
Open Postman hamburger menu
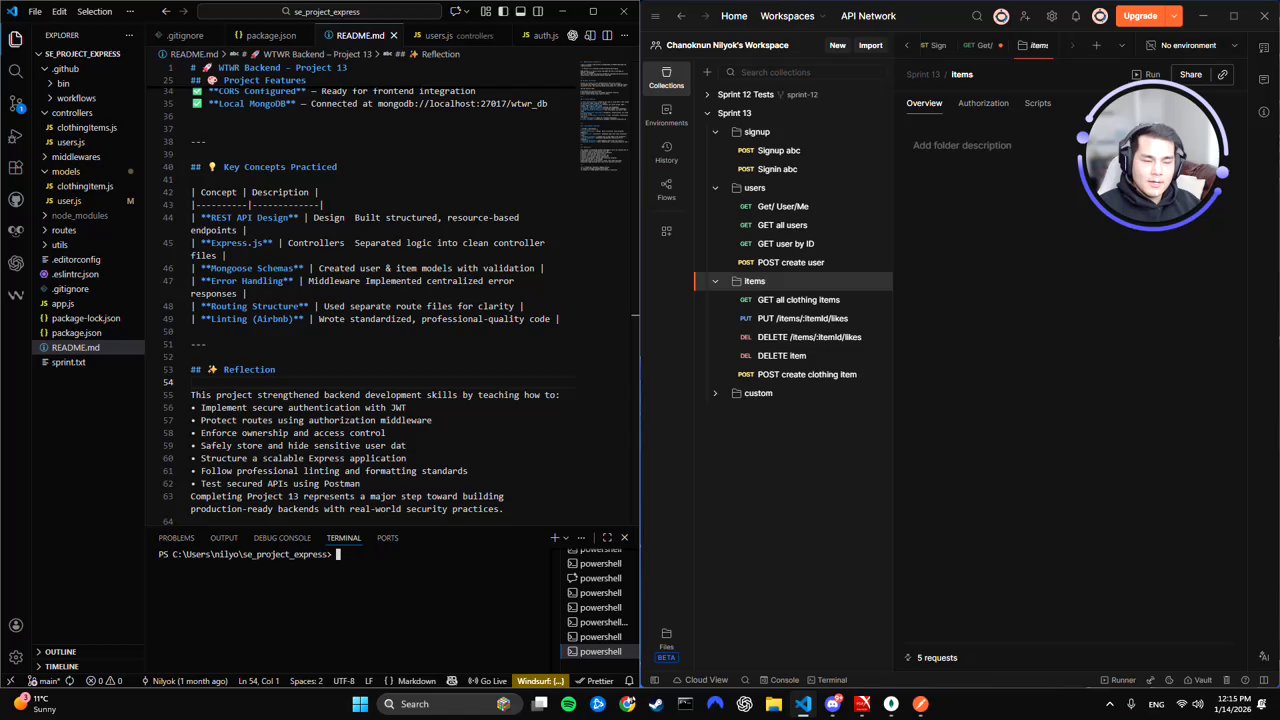pyautogui.click(x=655, y=16)
